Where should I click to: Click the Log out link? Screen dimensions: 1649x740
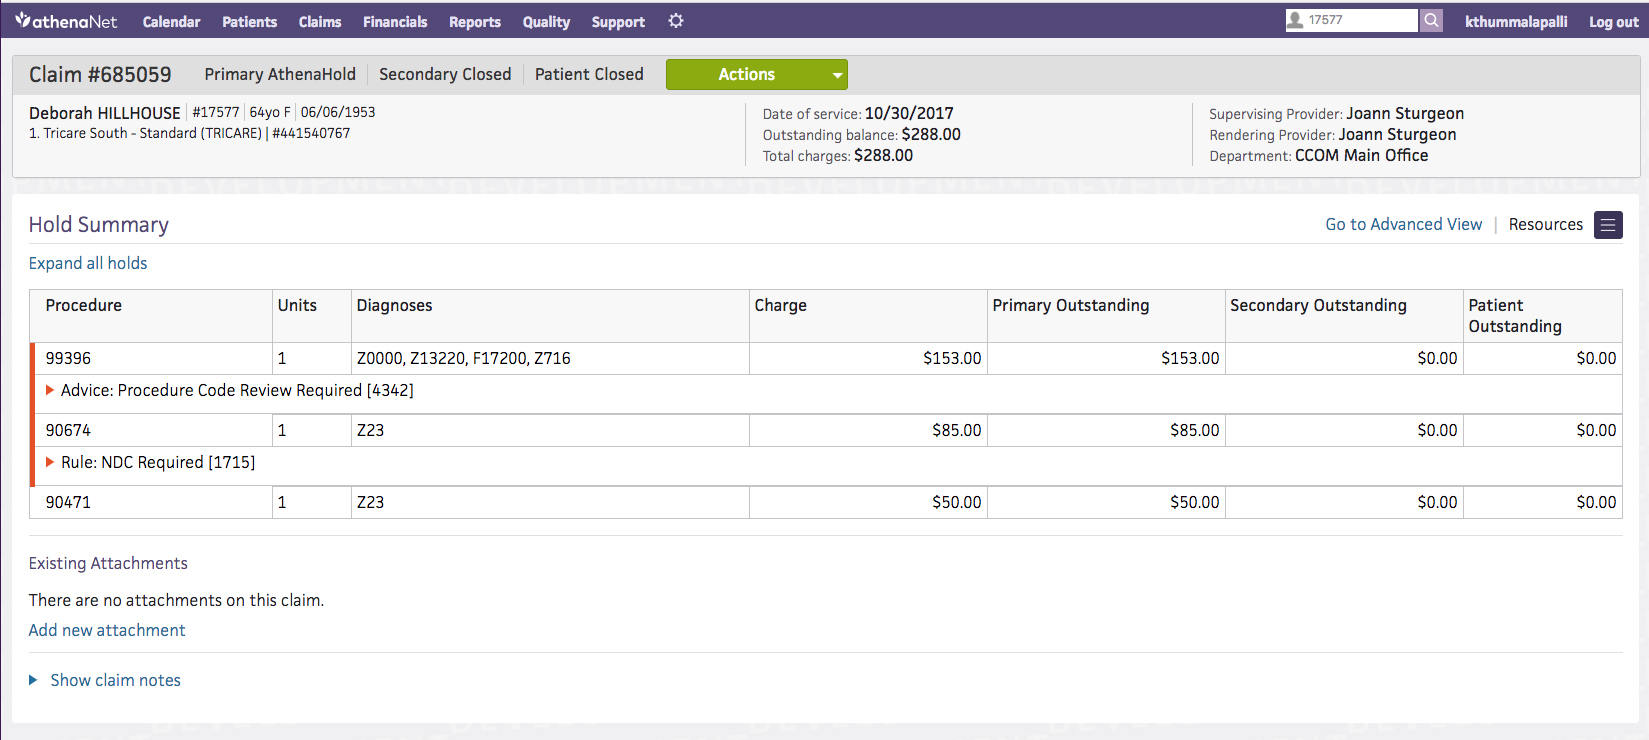1613,22
